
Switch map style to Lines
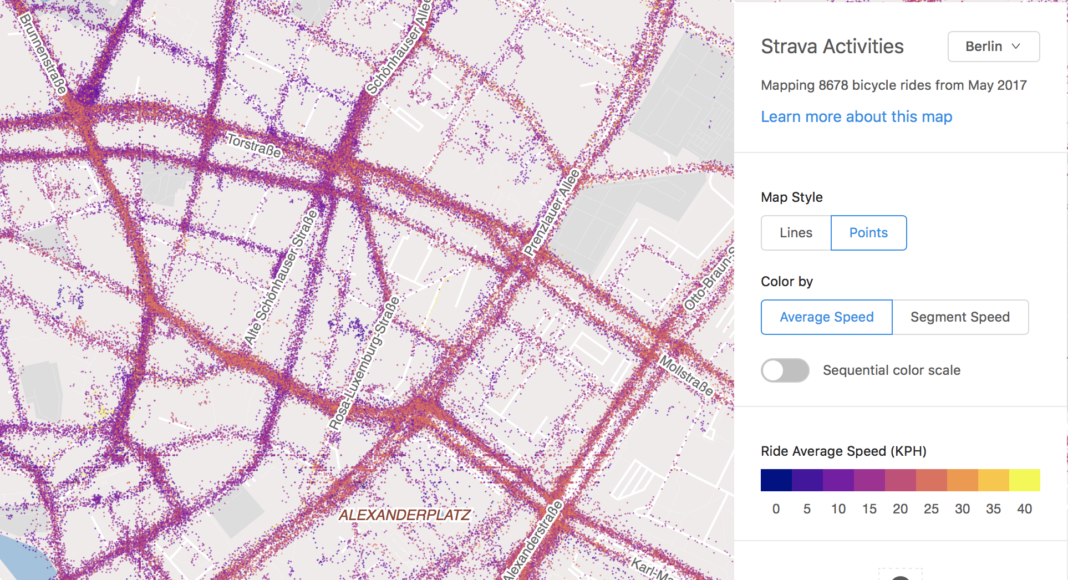(796, 233)
